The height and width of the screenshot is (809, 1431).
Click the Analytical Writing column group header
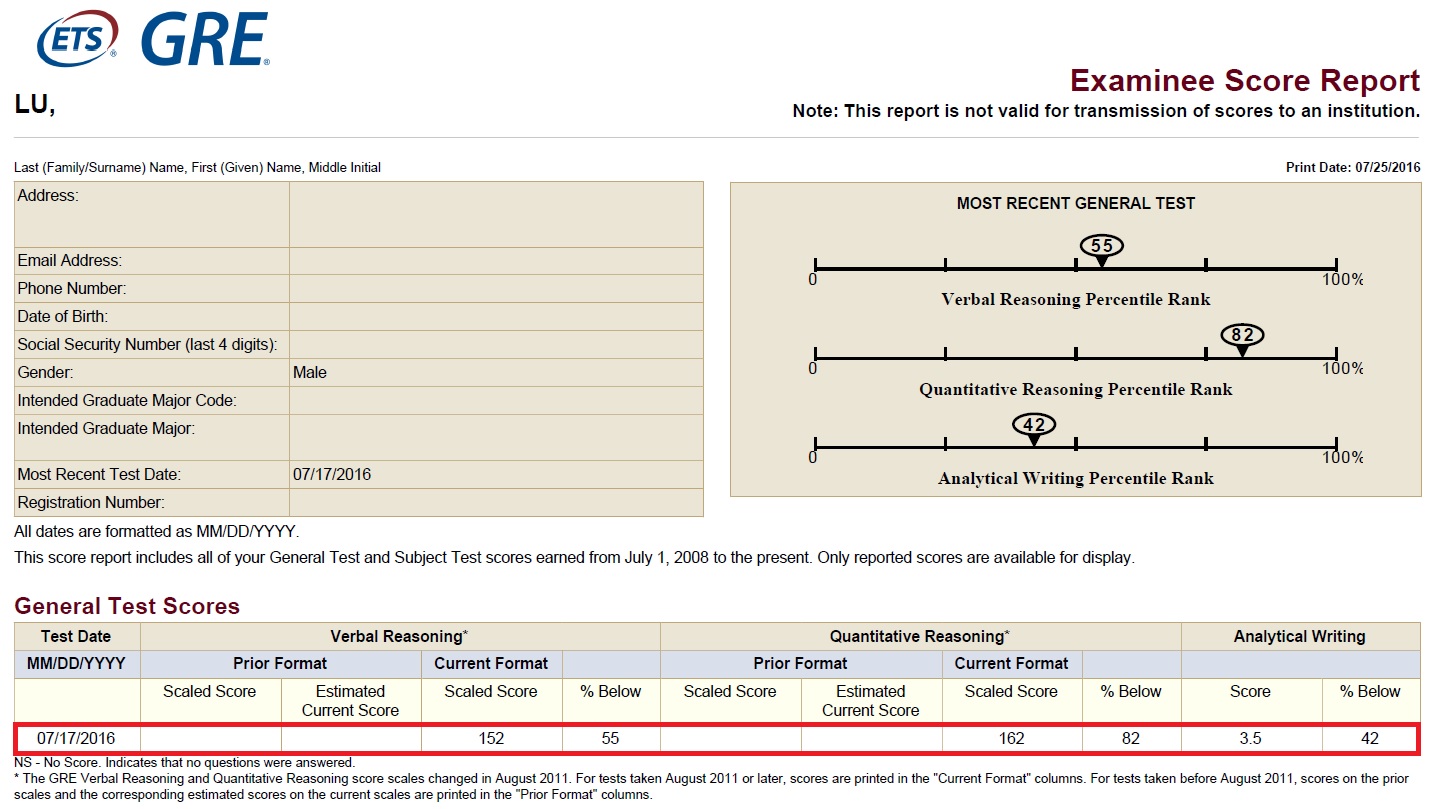pyautogui.click(x=1299, y=637)
